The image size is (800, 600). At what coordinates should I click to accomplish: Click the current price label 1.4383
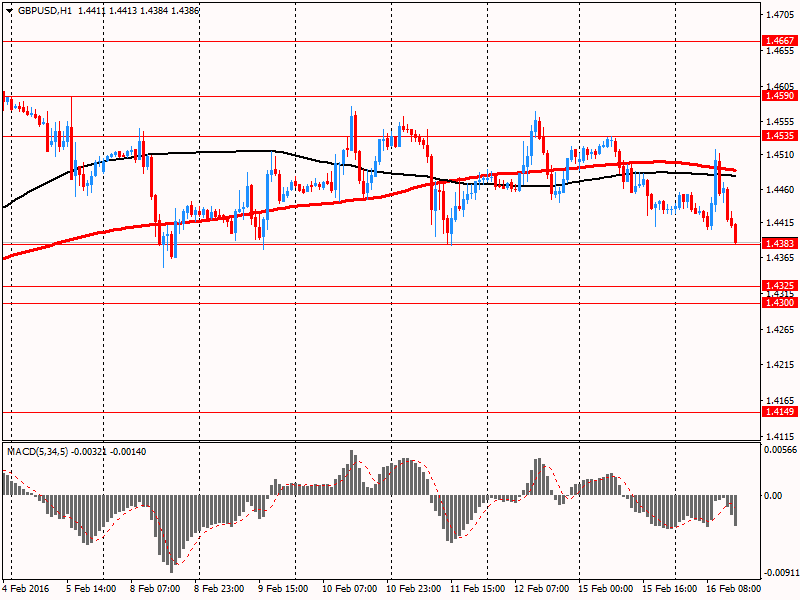click(779, 243)
